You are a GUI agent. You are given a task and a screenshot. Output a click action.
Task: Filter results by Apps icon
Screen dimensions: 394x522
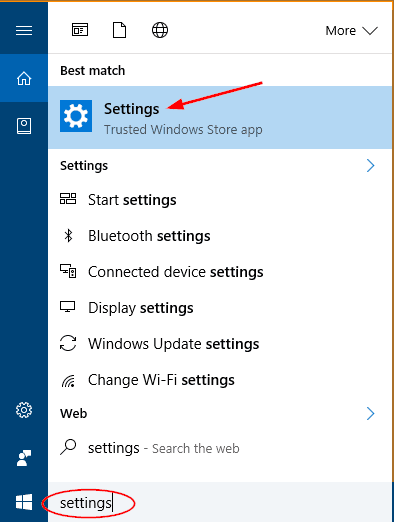[80, 30]
